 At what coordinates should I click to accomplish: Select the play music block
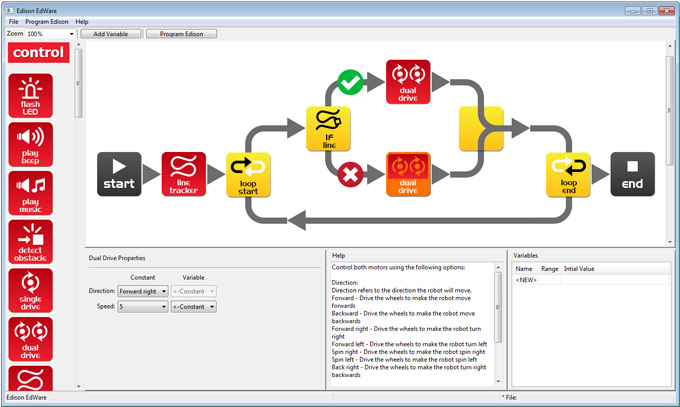pyautogui.click(x=30, y=193)
